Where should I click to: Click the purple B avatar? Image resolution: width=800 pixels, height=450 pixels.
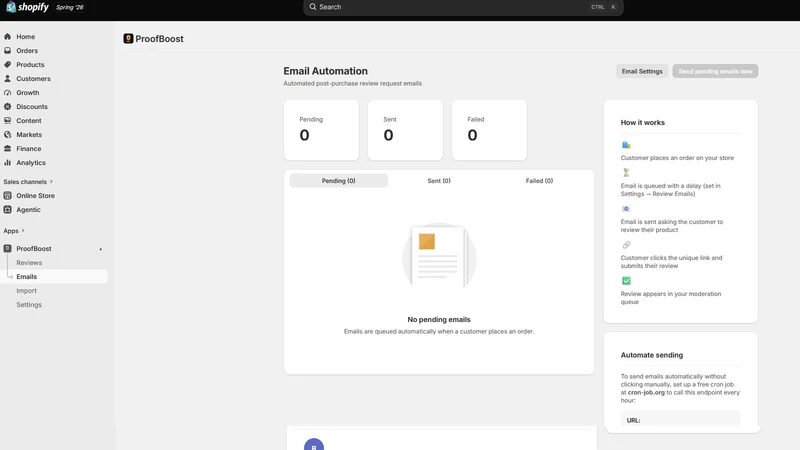[x=314, y=444]
